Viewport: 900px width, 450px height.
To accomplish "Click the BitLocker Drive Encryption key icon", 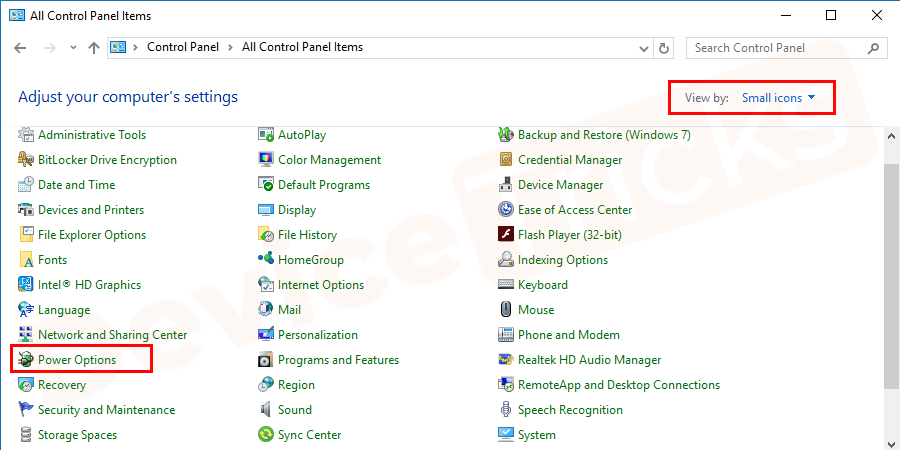I will tap(26, 160).
